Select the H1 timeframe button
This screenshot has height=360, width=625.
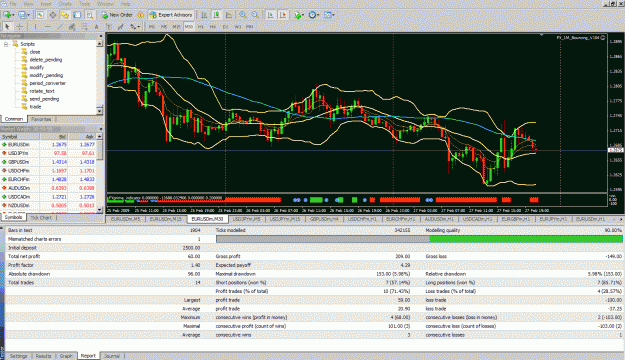[201, 27]
